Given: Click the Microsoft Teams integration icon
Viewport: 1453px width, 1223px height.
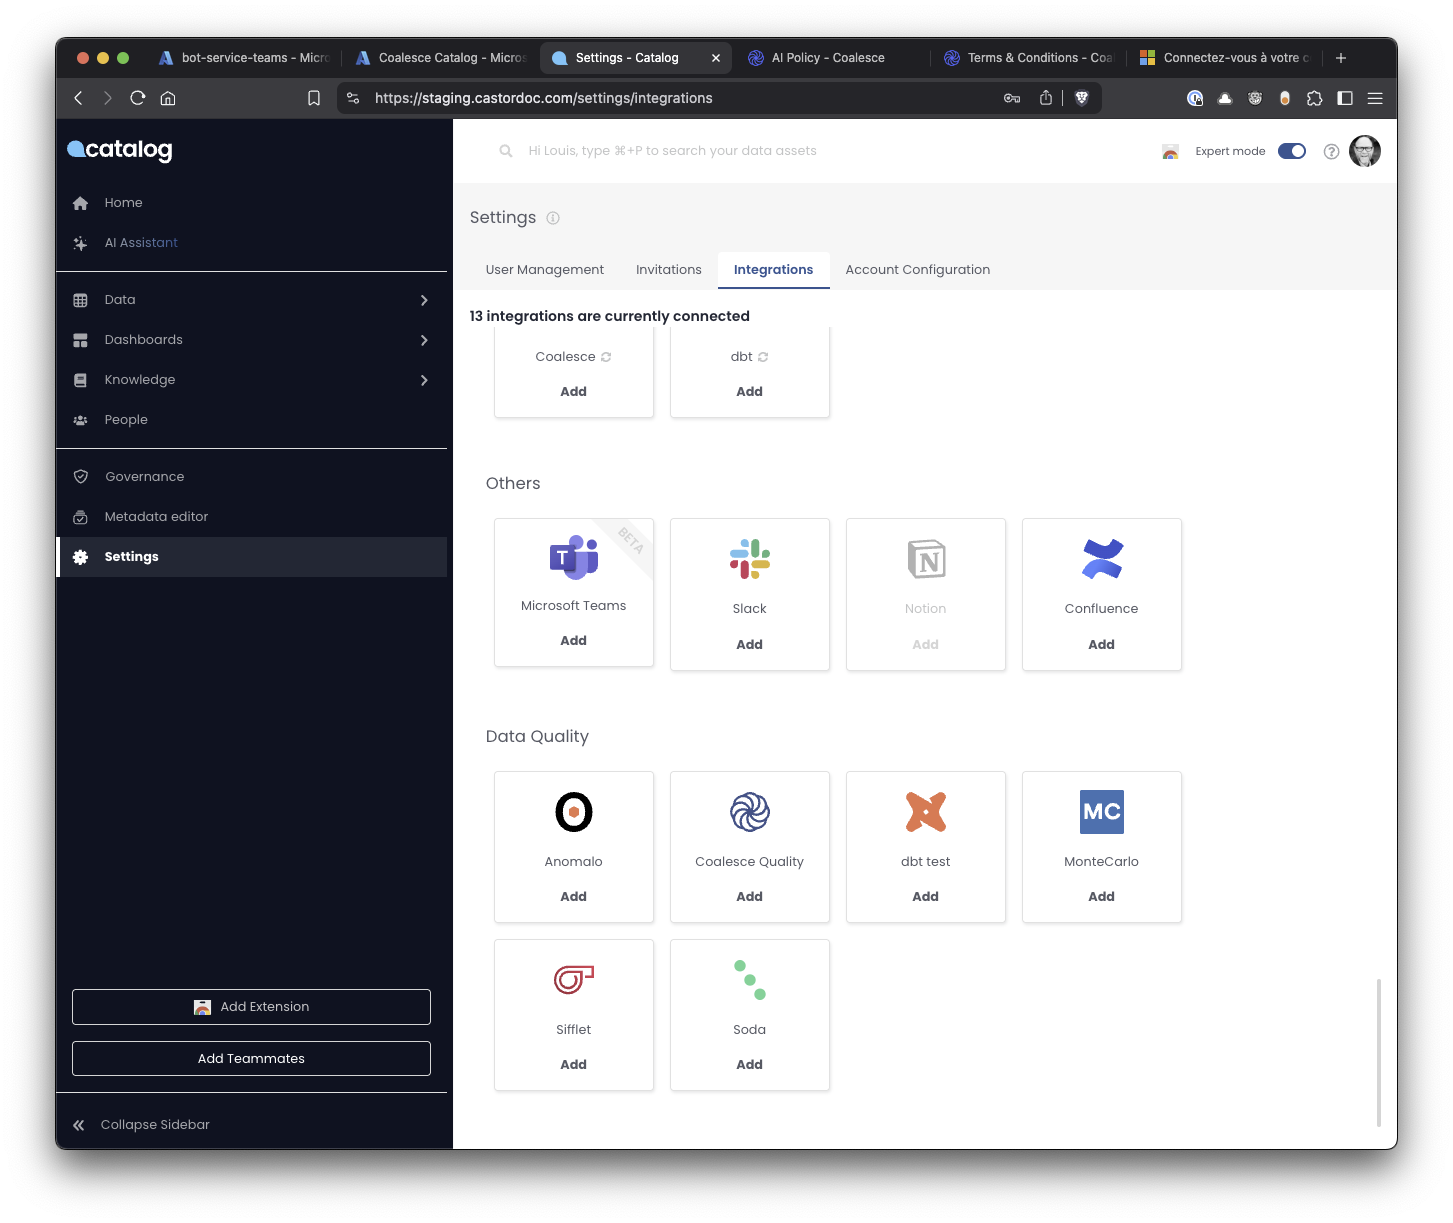Looking at the screenshot, I should click(x=573, y=557).
